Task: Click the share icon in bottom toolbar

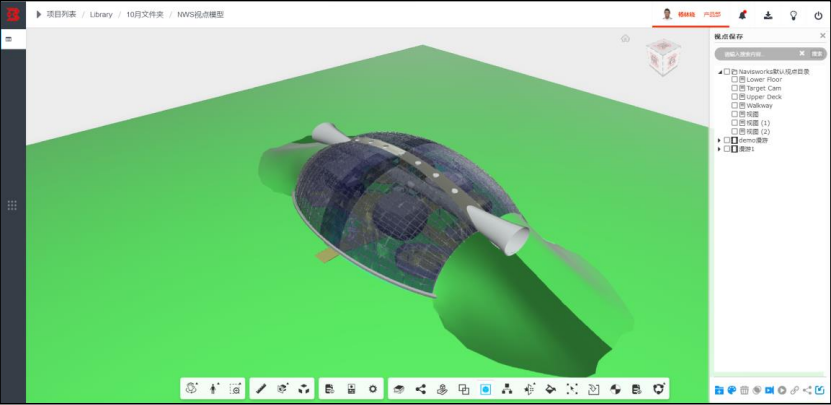Action: point(420,389)
